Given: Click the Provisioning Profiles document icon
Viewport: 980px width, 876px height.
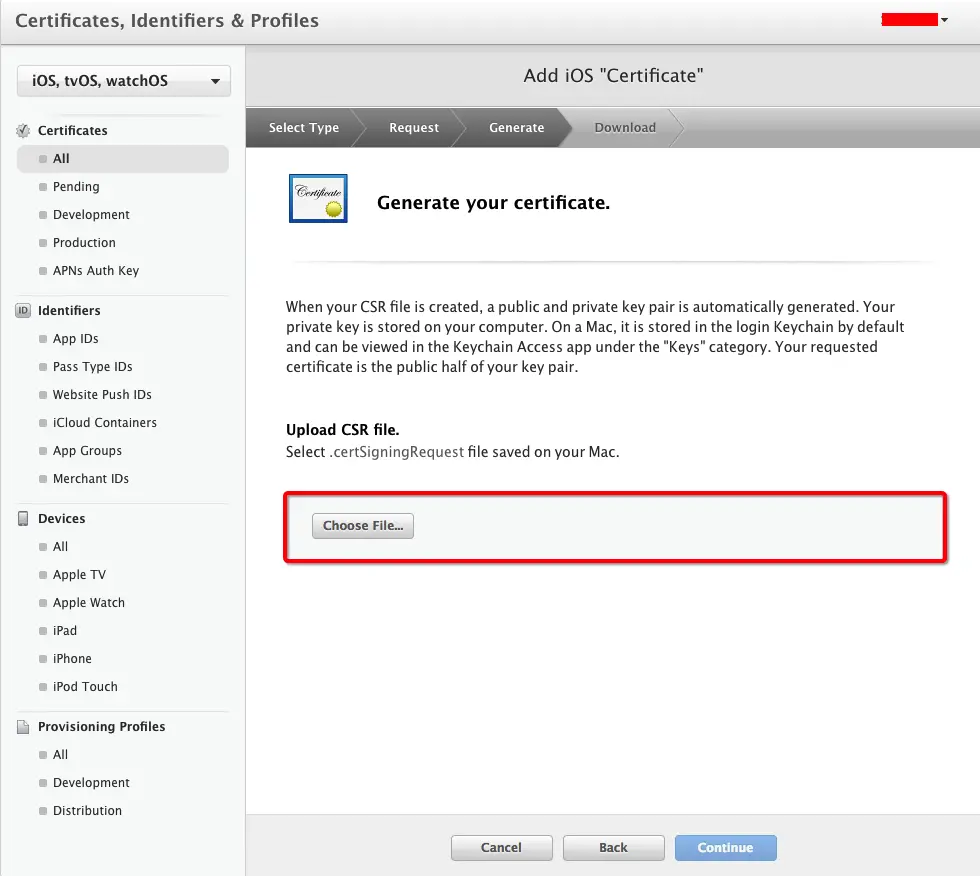Looking at the screenshot, I should (x=23, y=727).
